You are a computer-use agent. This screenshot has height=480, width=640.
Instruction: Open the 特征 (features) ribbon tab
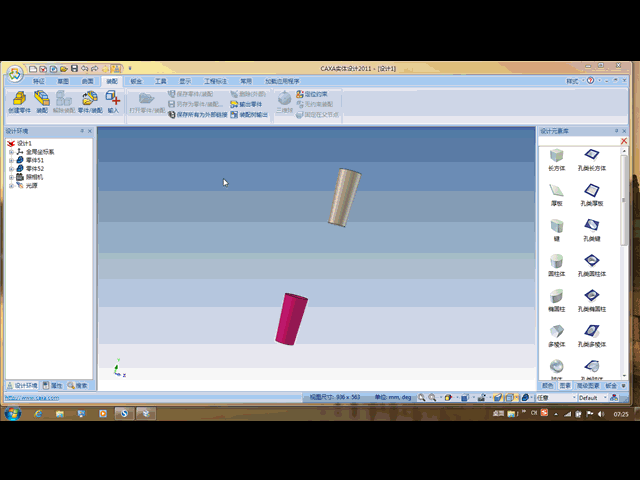(39, 81)
